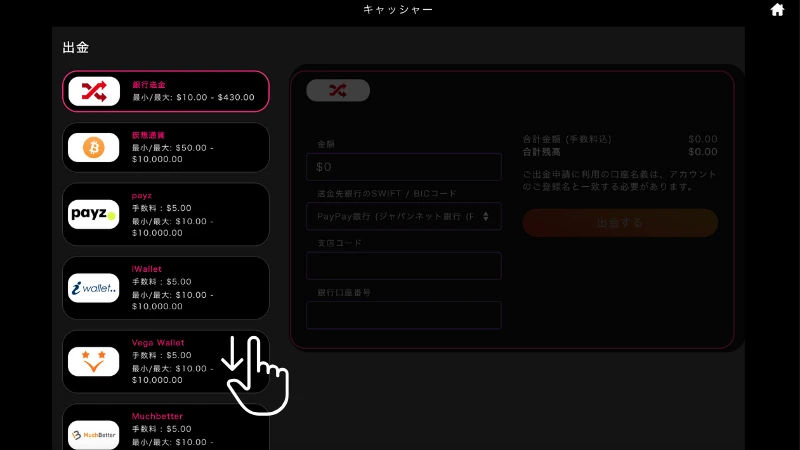
Task: Click bank transfer limits $10.00 - $430.00 text
Action: [x=193, y=97]
